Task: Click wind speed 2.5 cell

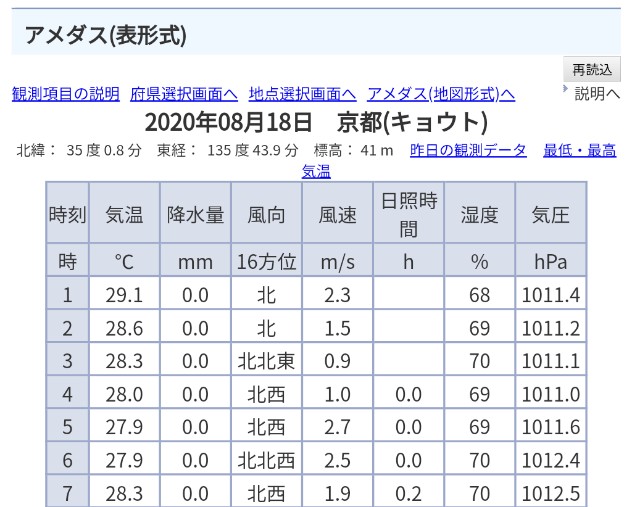Action: tap(338, 460)
